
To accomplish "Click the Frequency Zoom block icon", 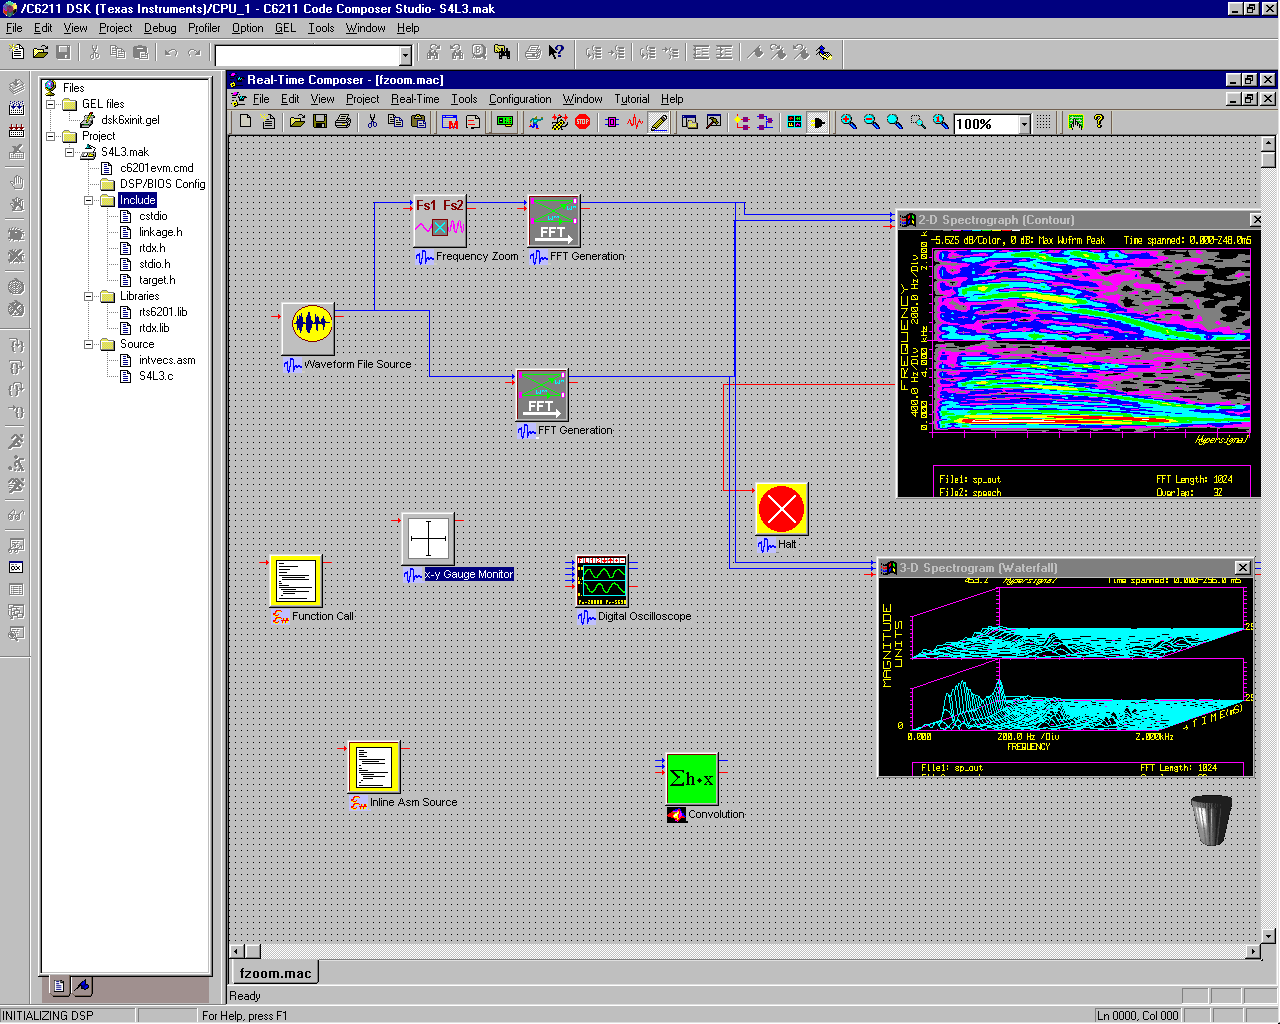I will [440, 220].
